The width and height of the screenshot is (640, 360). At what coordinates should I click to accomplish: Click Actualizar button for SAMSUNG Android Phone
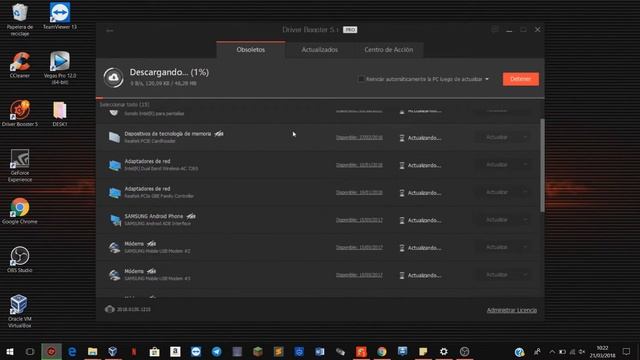[497, 220]
